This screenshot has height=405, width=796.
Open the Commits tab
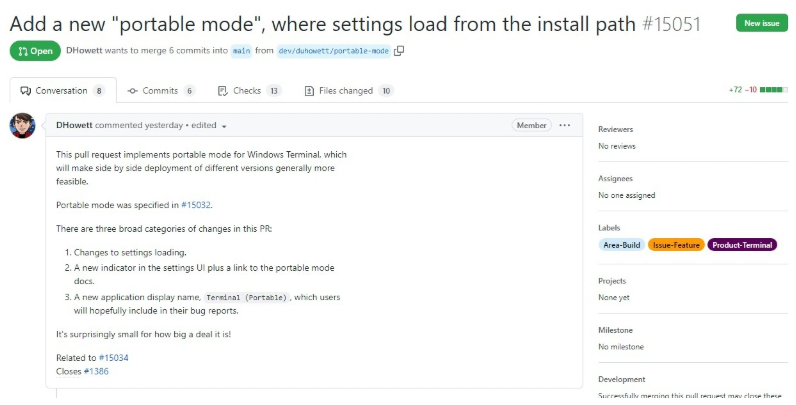point(160,90)
